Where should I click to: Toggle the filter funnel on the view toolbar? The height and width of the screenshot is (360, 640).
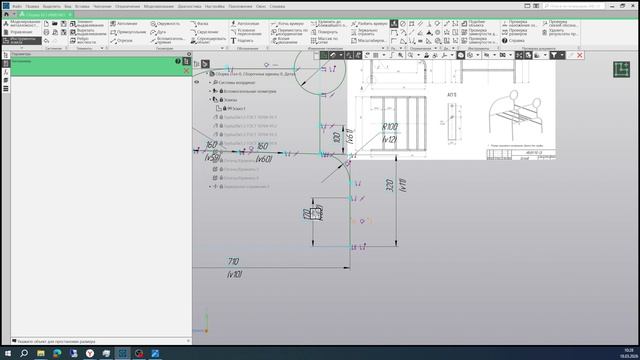click(553, 55)
